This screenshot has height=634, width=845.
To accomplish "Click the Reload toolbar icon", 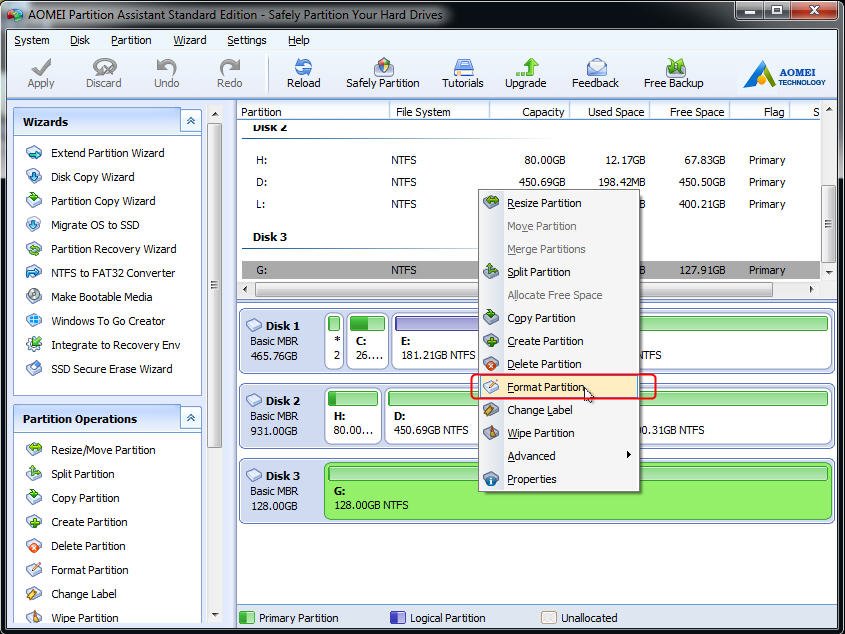I will pos(303,73).
